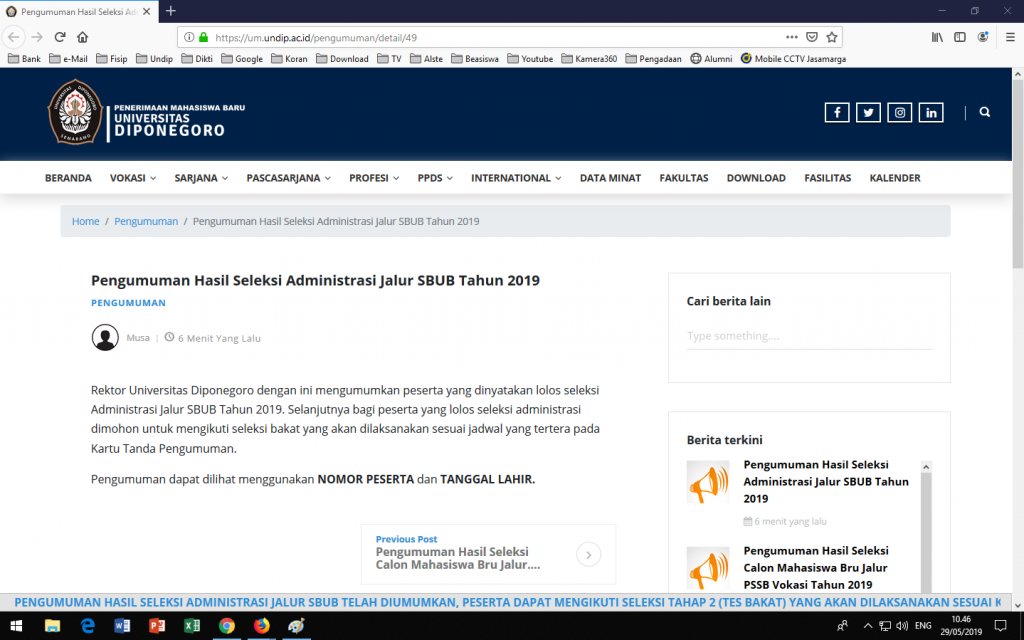Open the PASCASARJANA dropdown

tap(287, 177)
